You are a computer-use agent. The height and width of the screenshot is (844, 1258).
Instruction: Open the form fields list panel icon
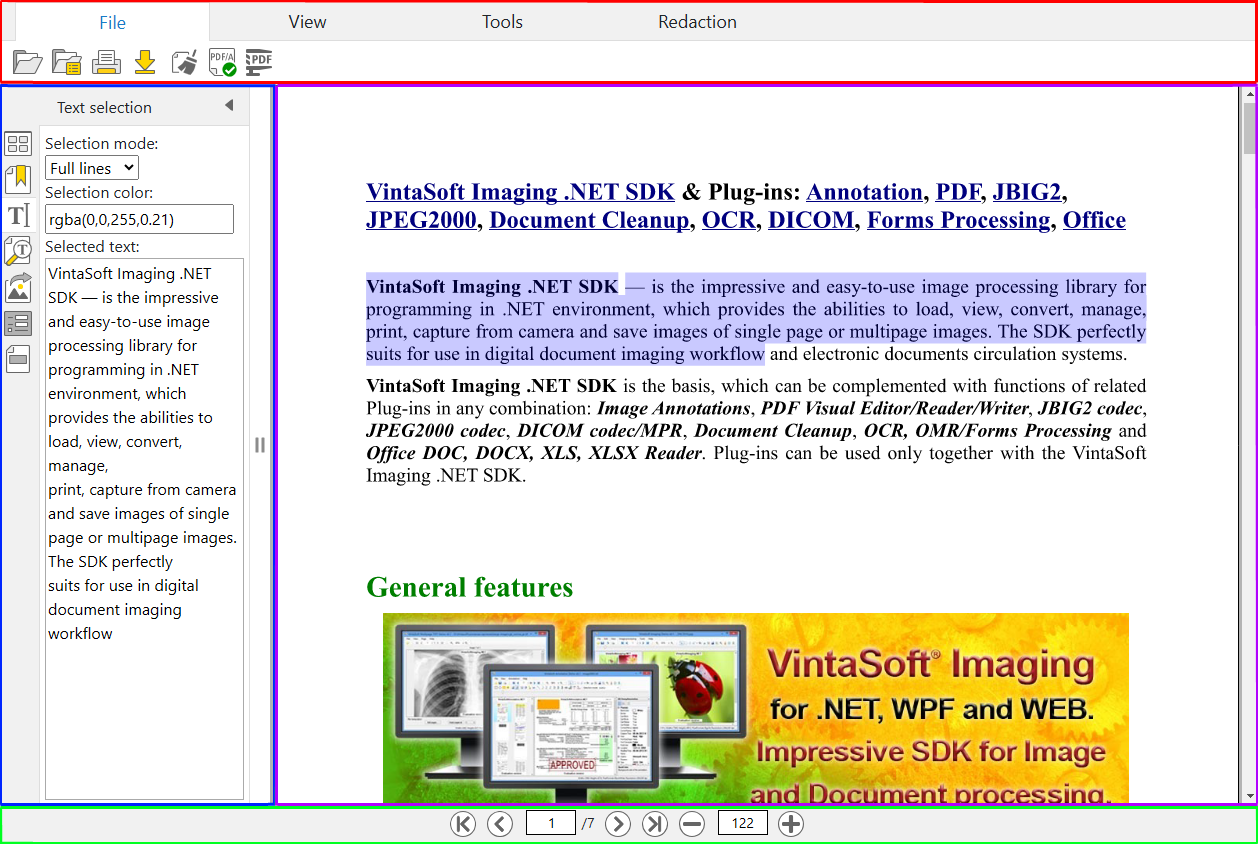tap(18, 323)
